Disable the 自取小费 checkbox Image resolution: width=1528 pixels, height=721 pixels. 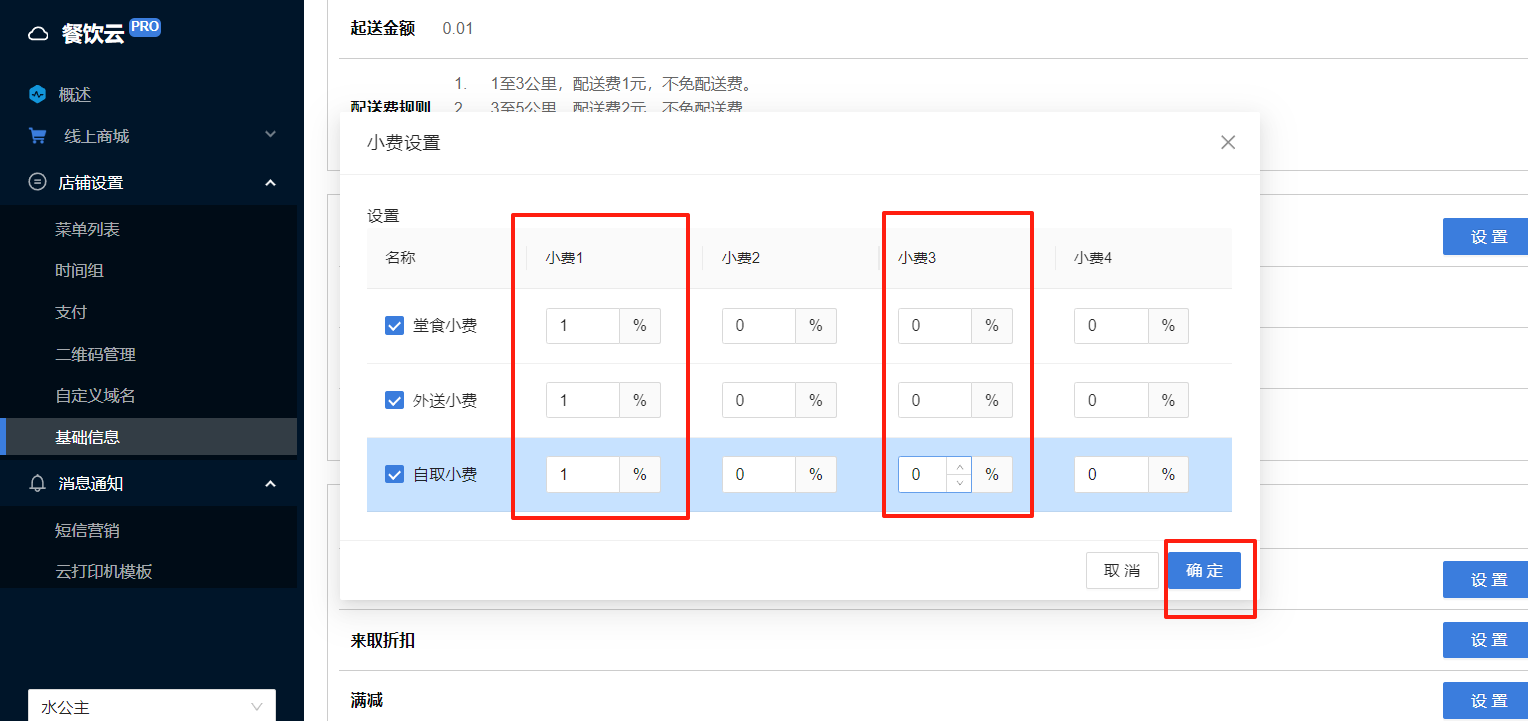tap(394, 474)
